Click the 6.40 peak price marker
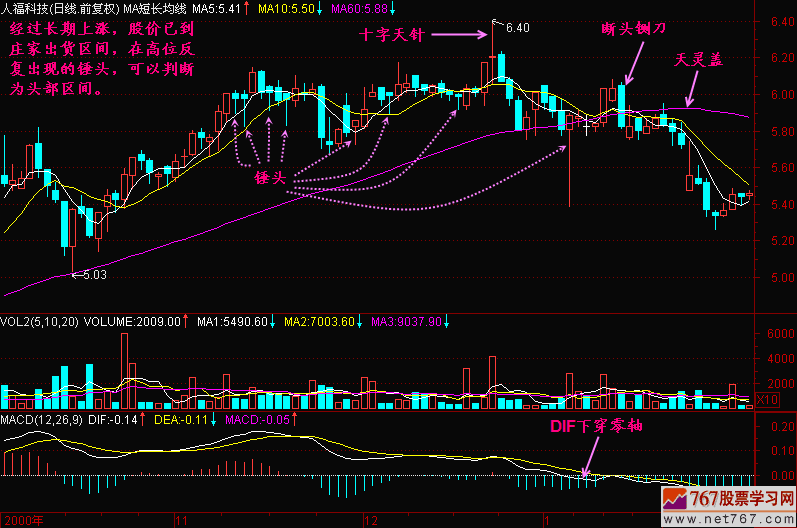The width and height of the screenshot is (797, 528). (x=517, y=28)
